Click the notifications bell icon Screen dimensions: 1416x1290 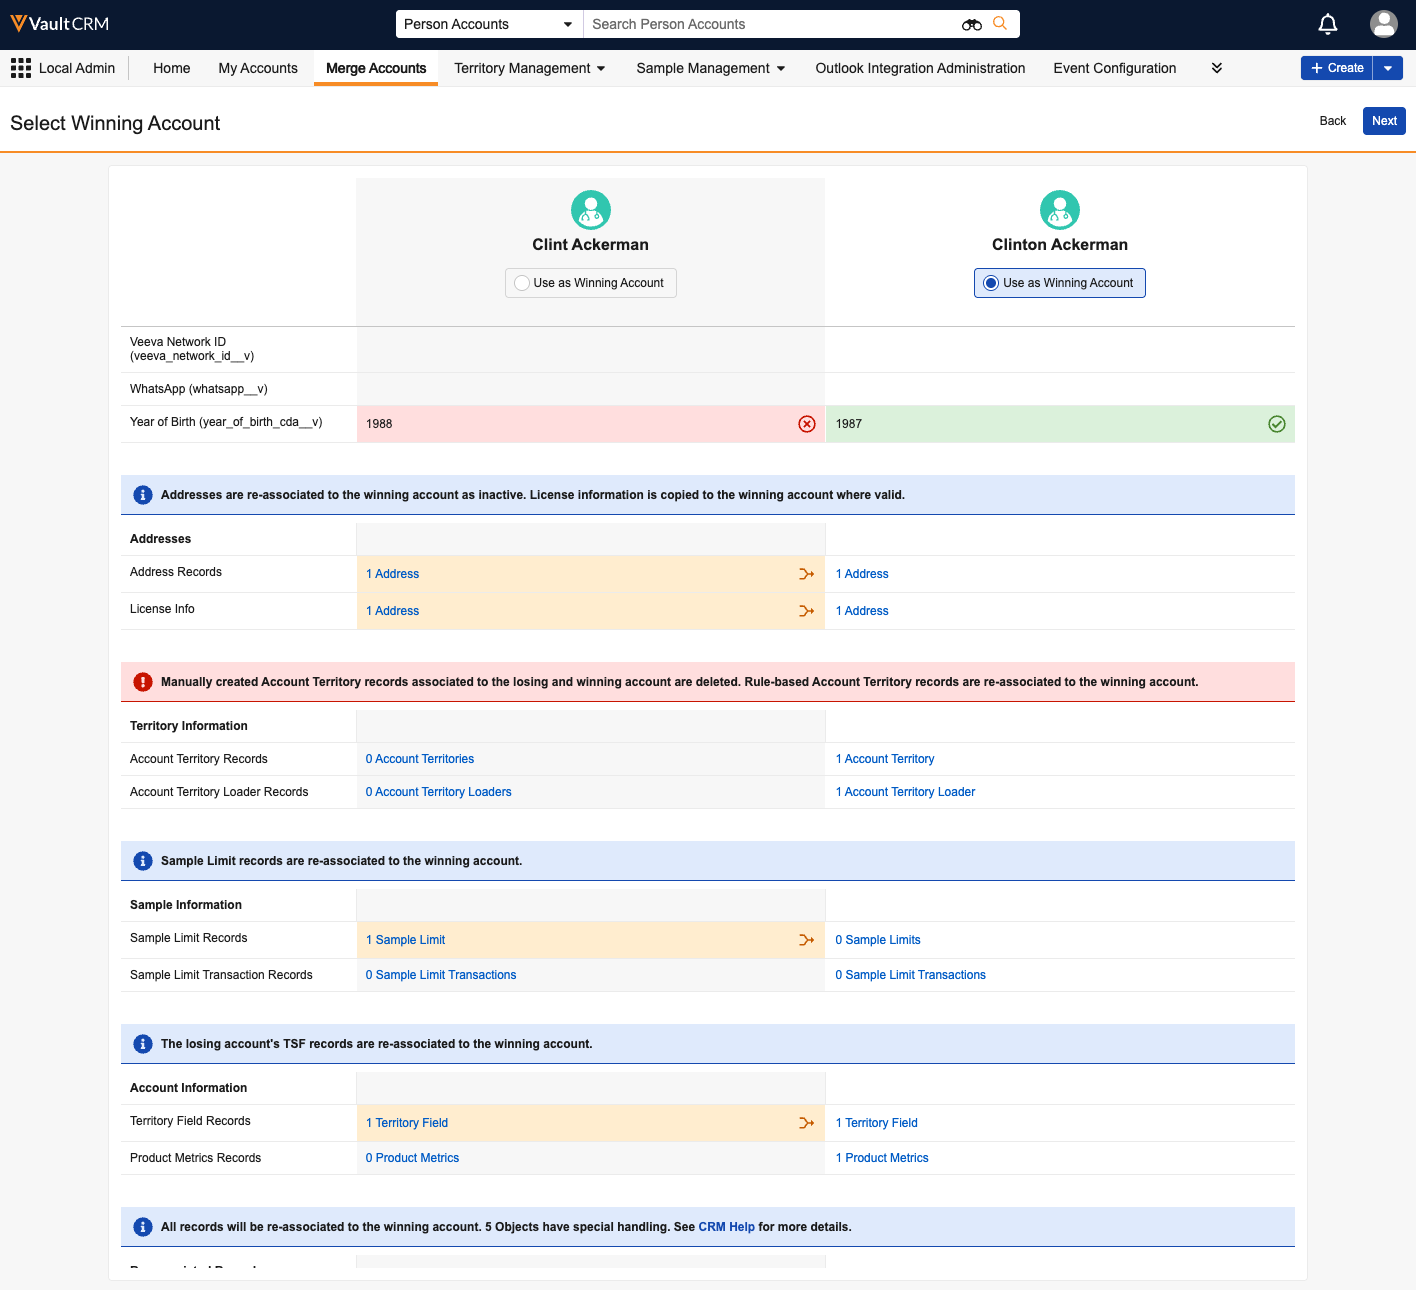click(x=1327, y=24)
